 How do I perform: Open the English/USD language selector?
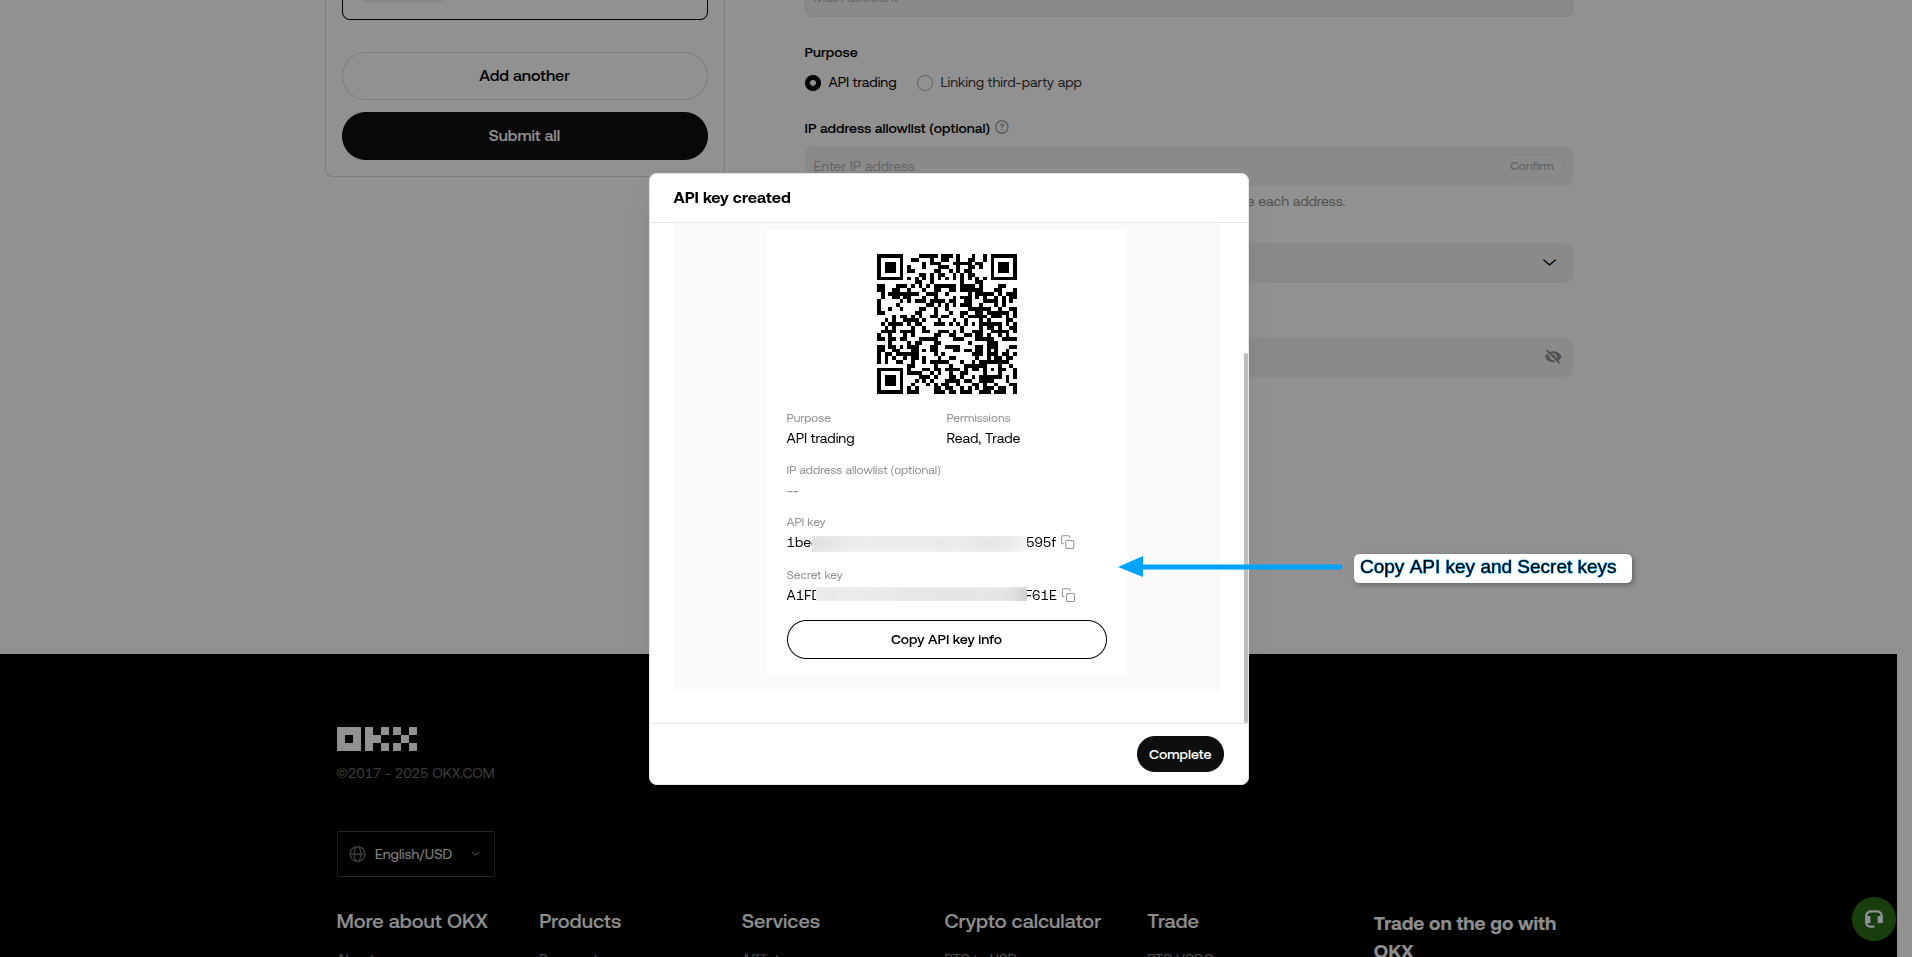[416, 854]
